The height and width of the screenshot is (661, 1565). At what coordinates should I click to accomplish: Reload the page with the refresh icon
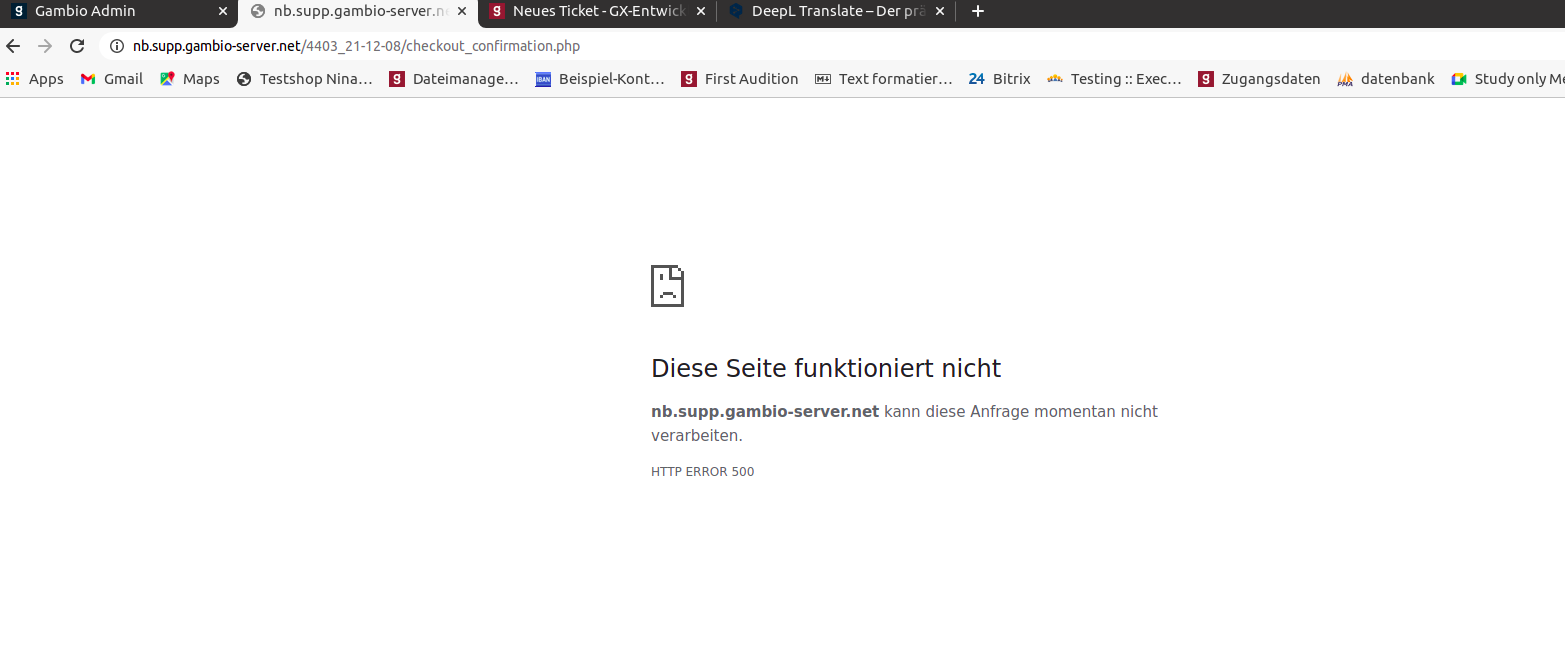pyautogui.click(x=77, y=46)
